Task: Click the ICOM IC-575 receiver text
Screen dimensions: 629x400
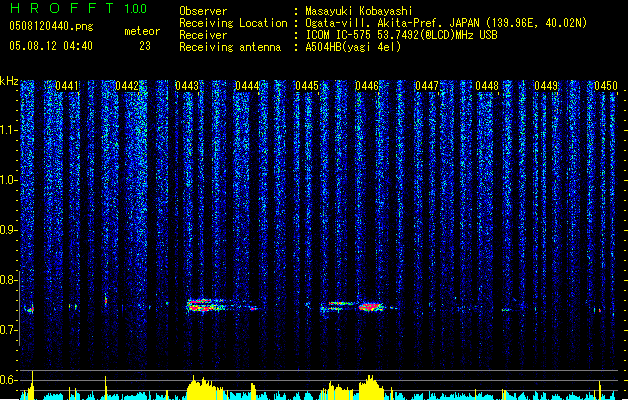Action: (x=401, y=35)
